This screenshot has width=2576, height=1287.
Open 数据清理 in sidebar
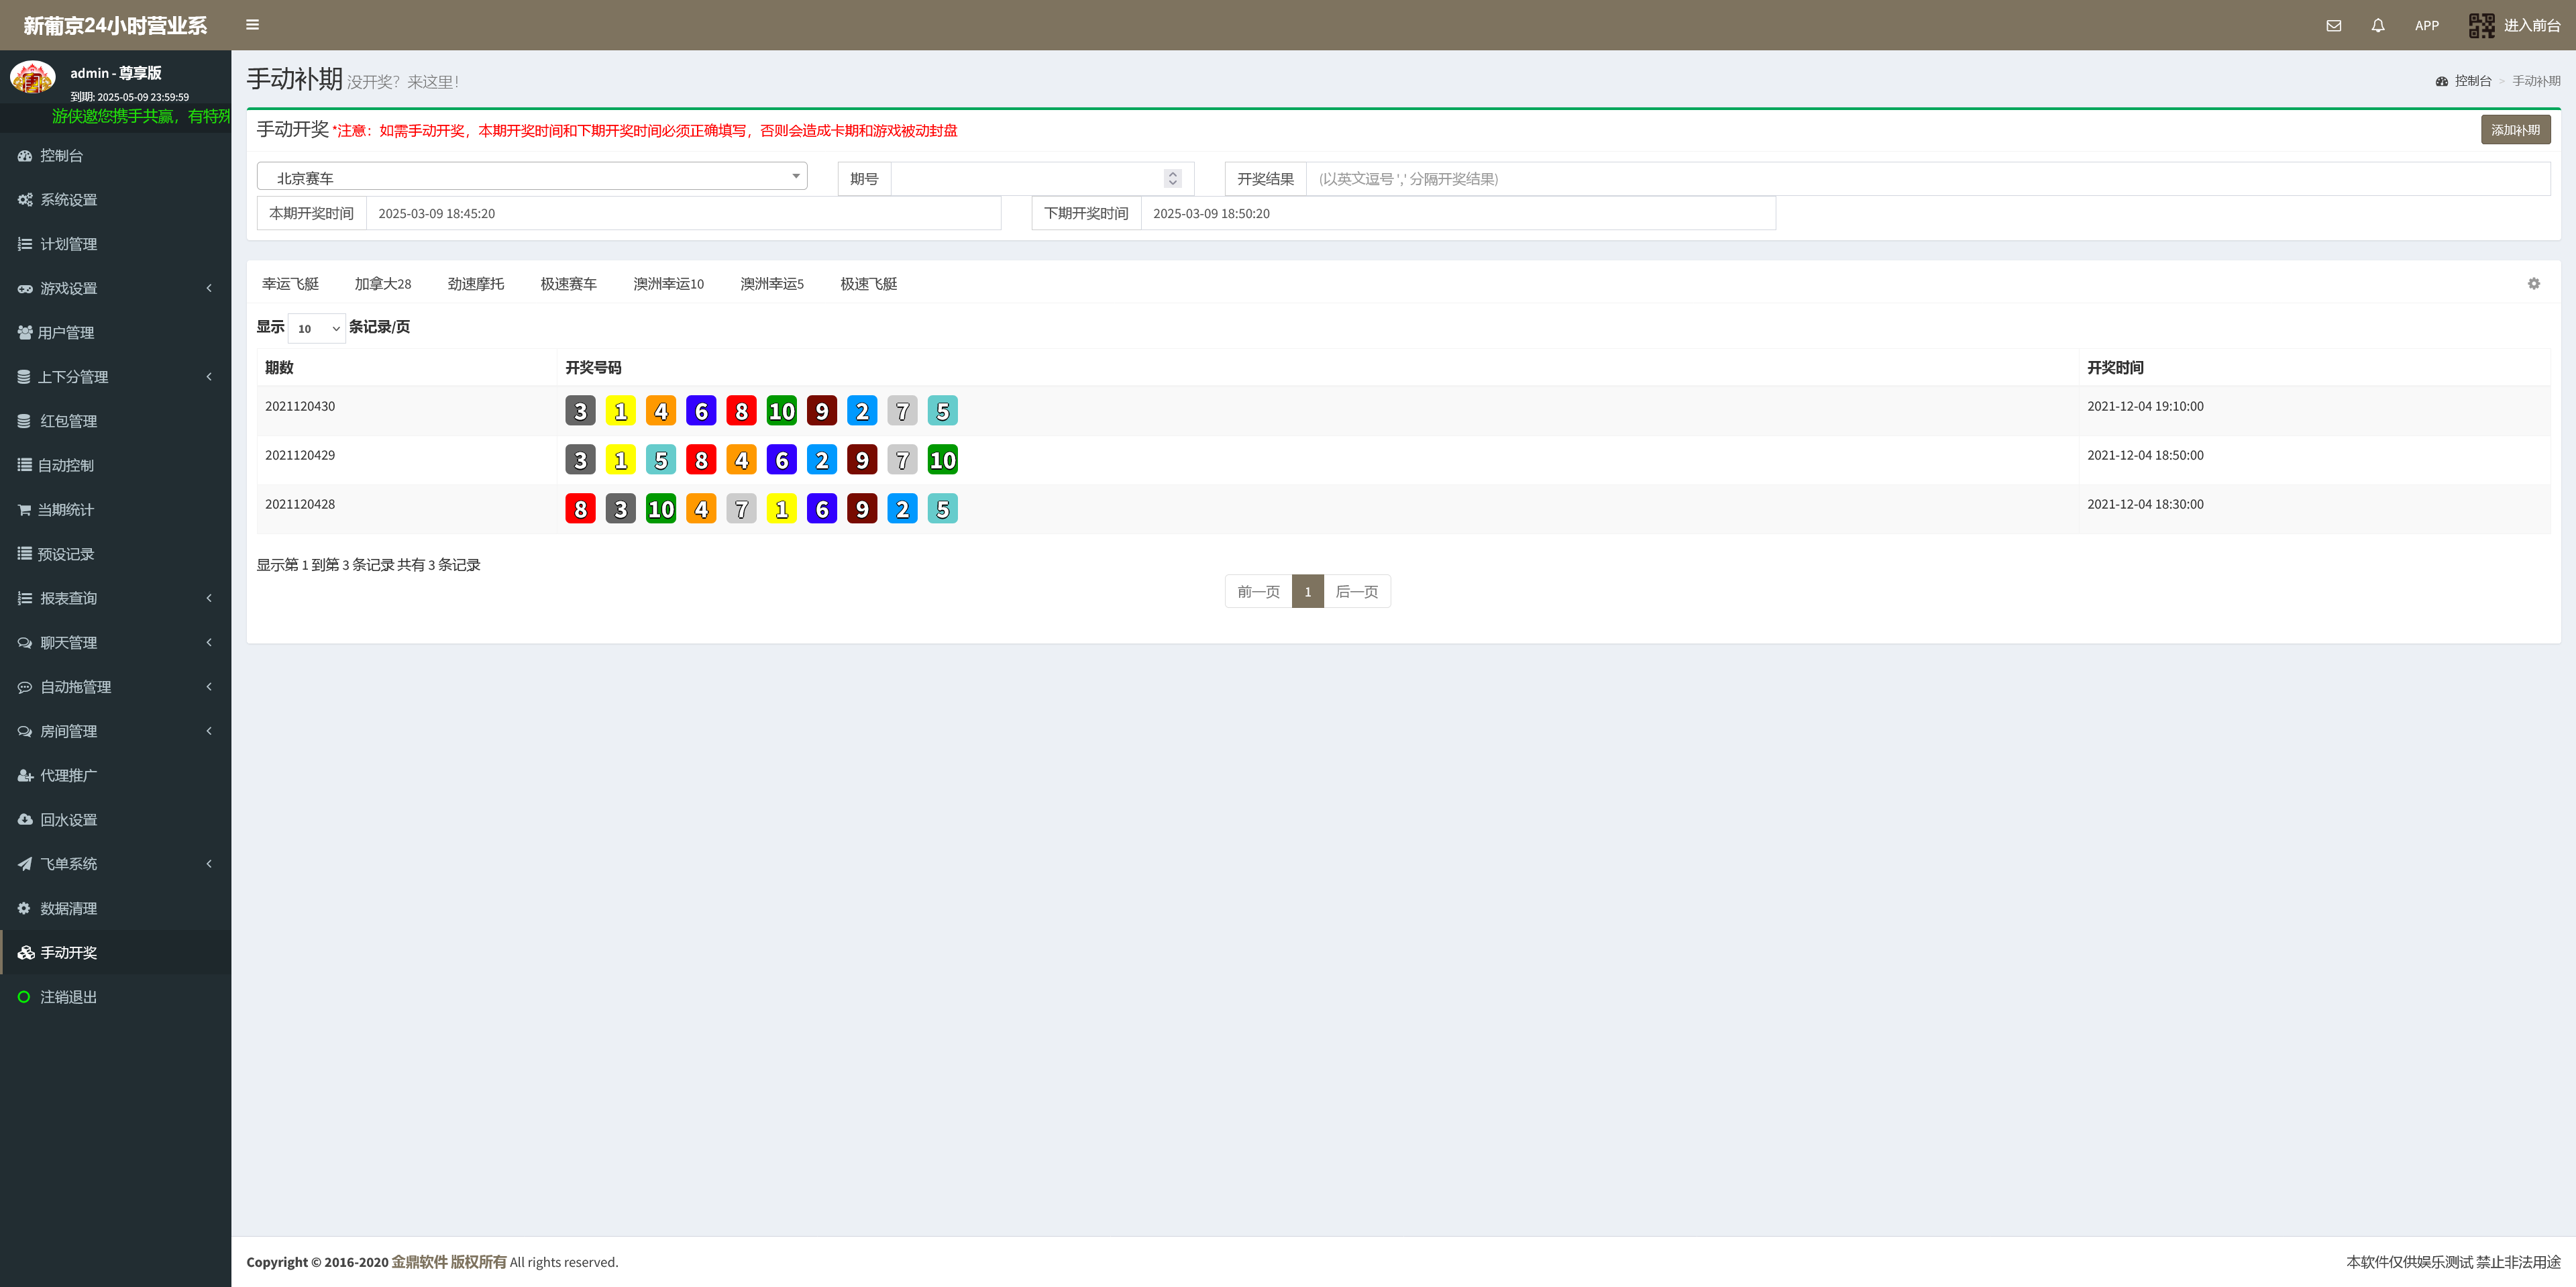coord(68,908)
